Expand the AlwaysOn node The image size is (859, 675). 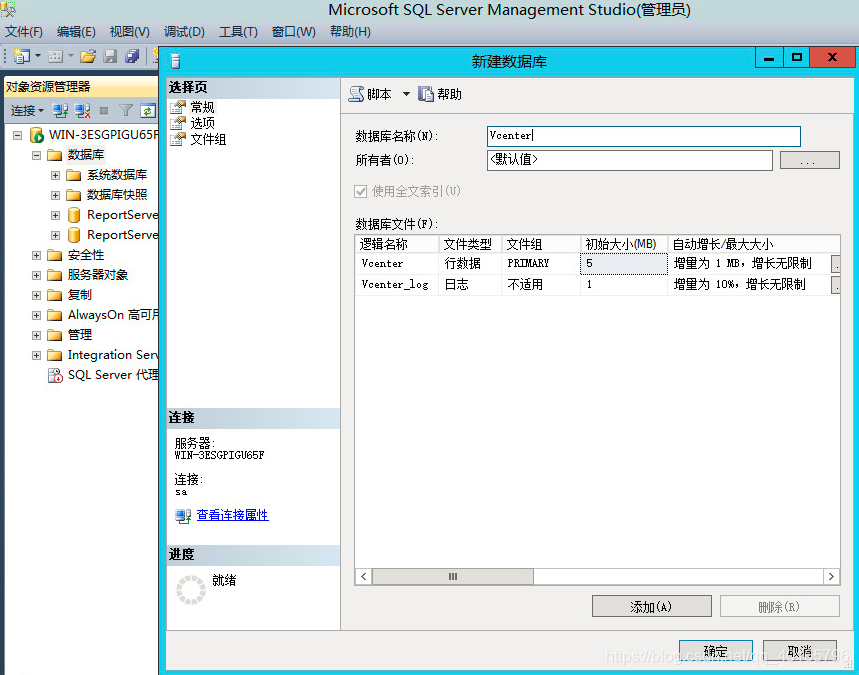coord(36,315)
